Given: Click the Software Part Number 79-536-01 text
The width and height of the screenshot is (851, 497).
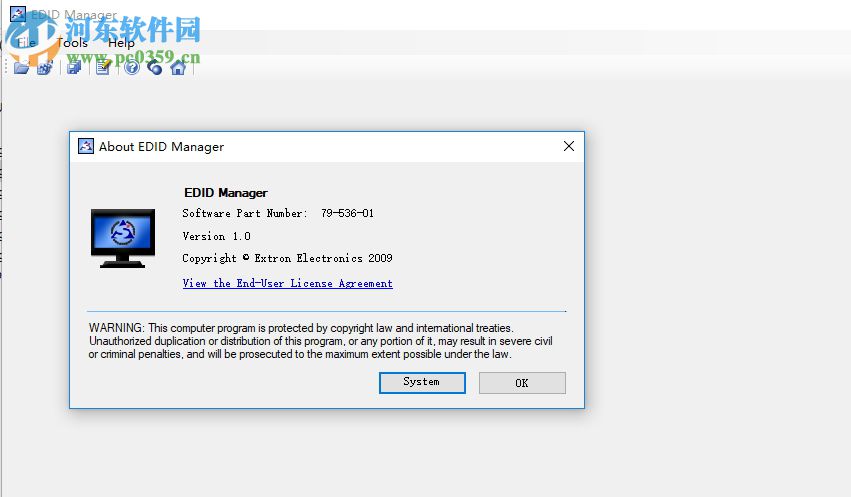Looking at the screenshot, I should pyautogui.click(x=278, y=213).
